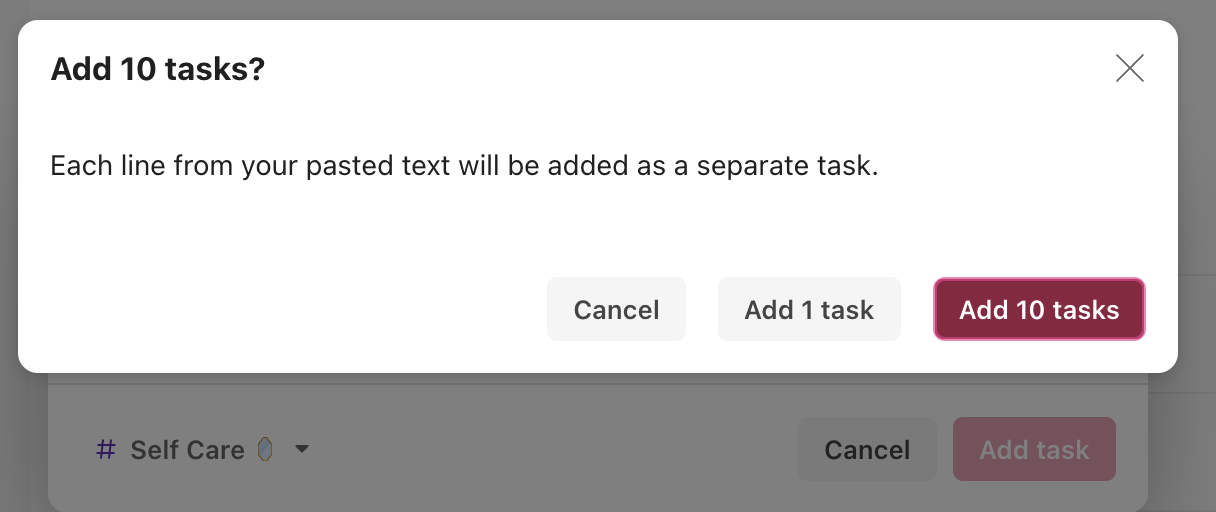1216x512 pixels.
Task: Click the "Add 10 tasks?" dialog heading
Action: 157,70
